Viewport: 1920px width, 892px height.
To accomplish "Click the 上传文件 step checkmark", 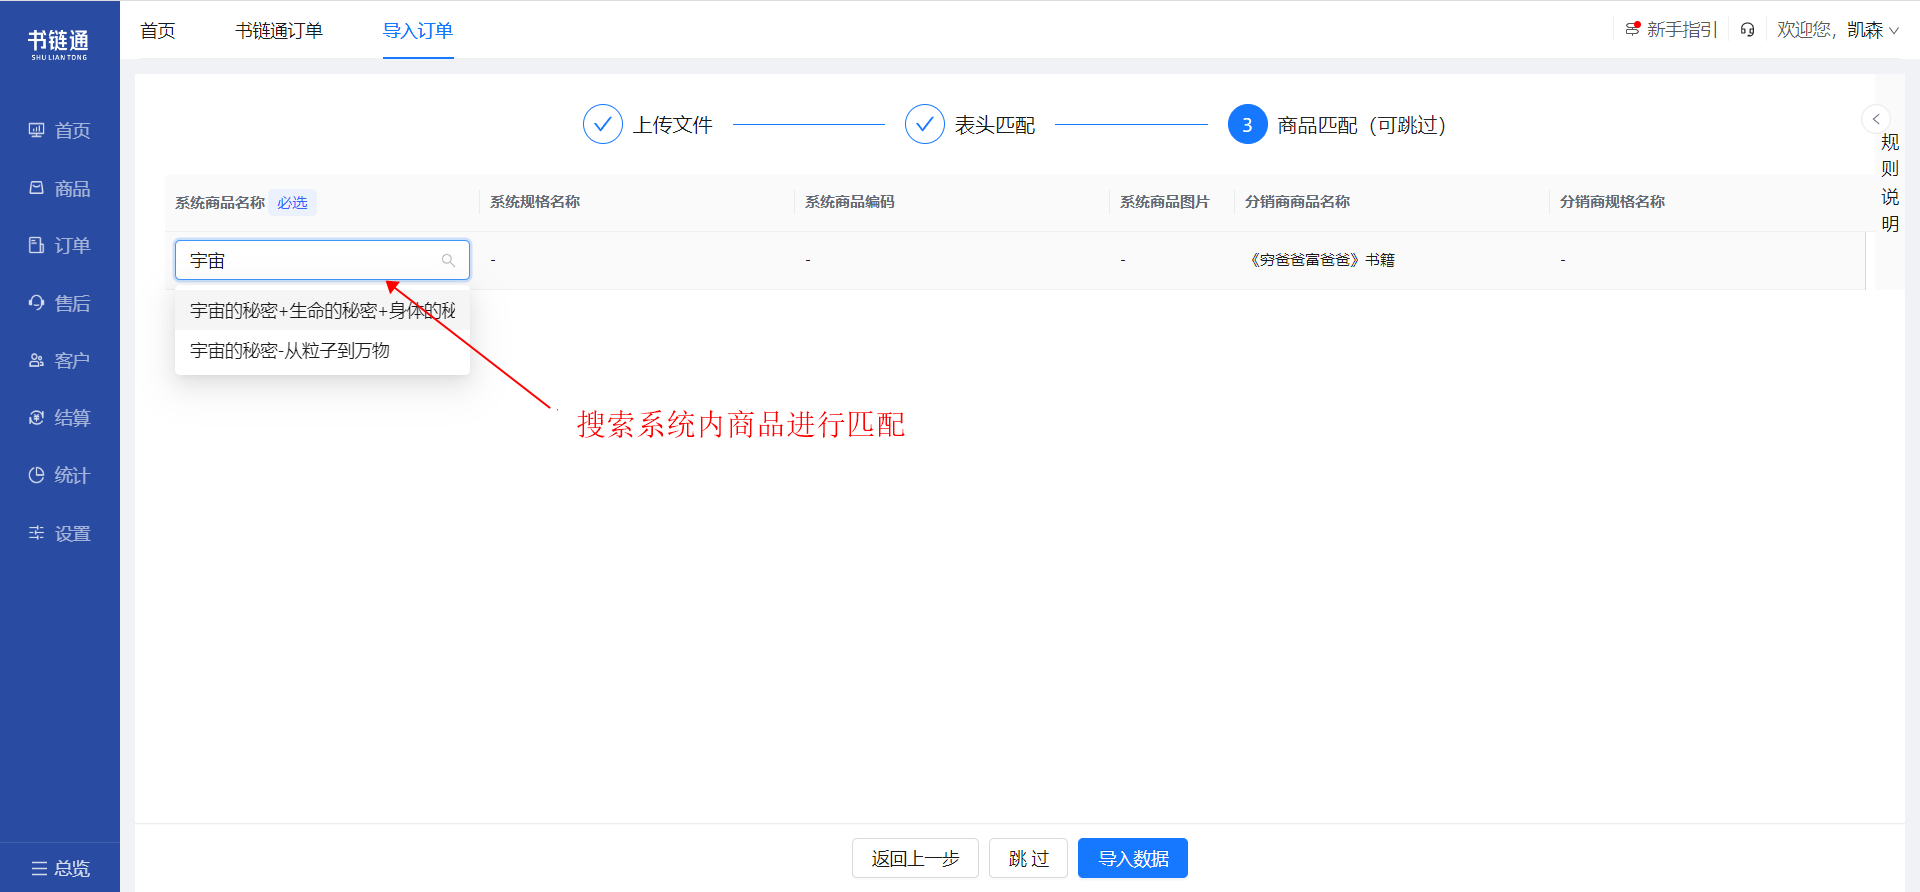I will 603,125.
